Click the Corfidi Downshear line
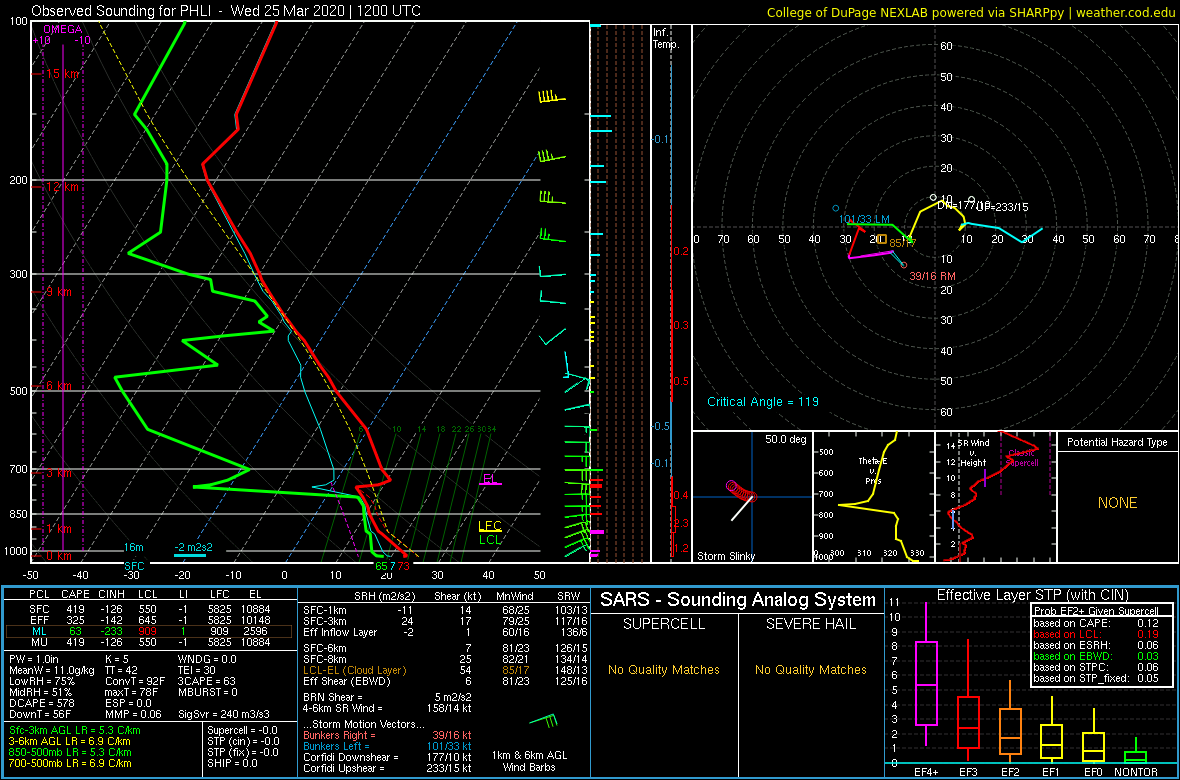Image resolution: width=1180 pixels, height=780 pixels. coord(387,757)
